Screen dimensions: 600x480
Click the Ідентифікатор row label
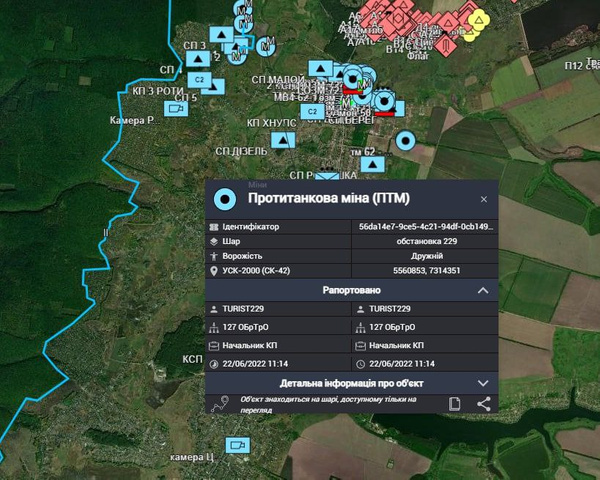click(x=251, y=227)
